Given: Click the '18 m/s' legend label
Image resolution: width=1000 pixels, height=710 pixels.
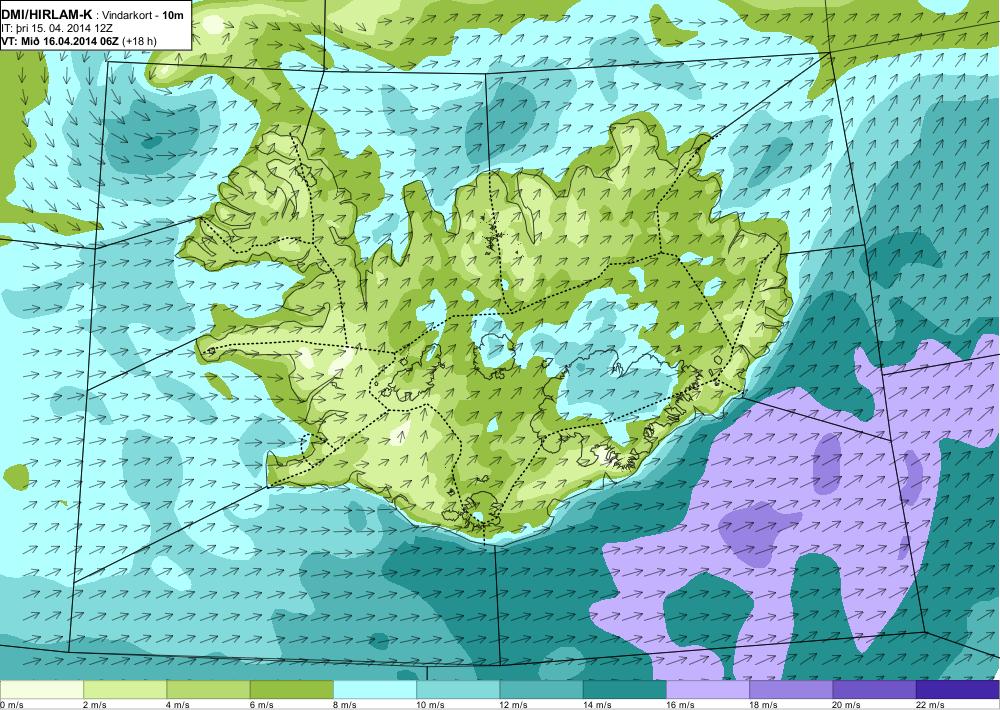Looking at the screenshot, I should pos(763,705).
